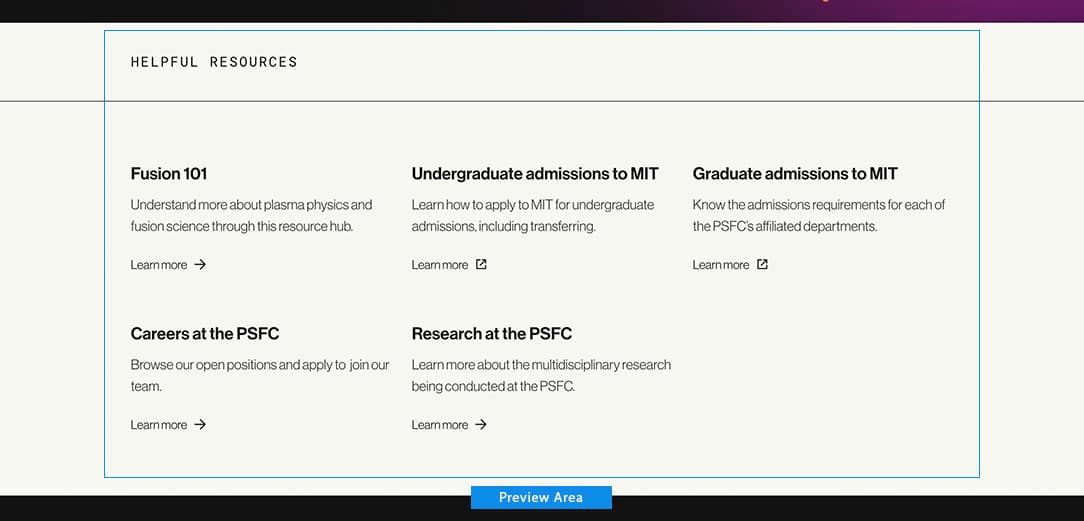Viewport: 1084px width, 521px height.
Task: Click the external-link icon under Undergraduate admissions
Action: [x=481, y=264]
